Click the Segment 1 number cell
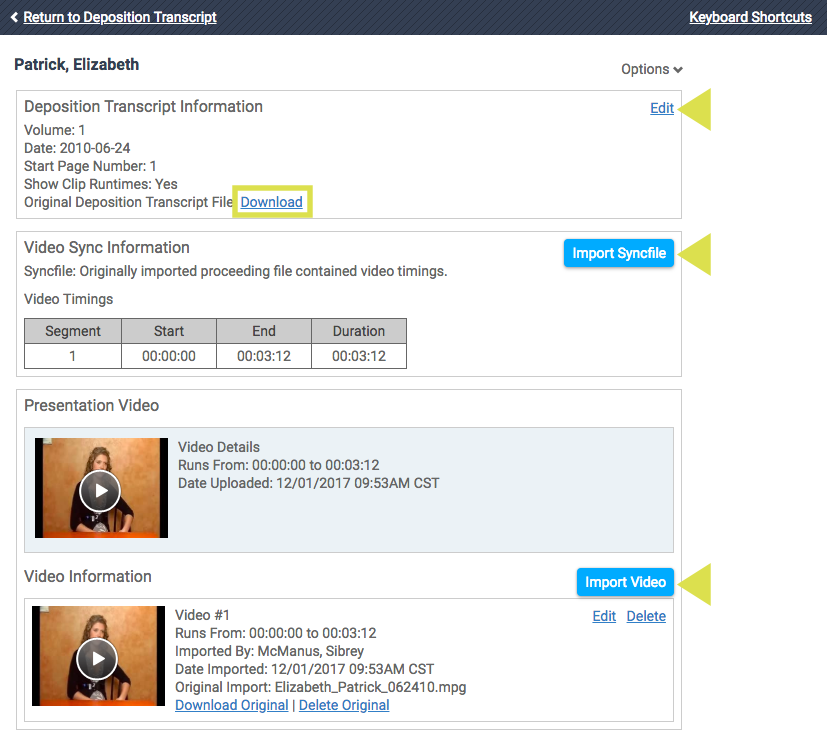This screenshot has width=833, height=742. [73, 356]
